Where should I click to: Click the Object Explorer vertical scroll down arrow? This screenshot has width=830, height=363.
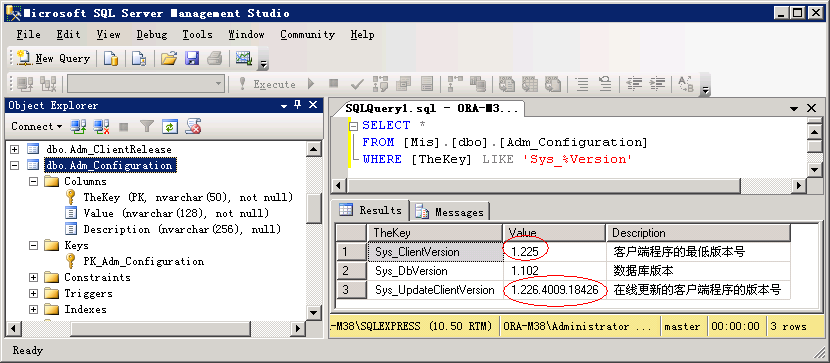(x=313, y=312)
